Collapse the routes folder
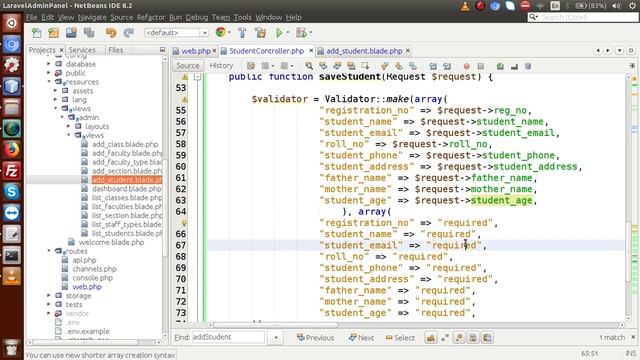This screenshot has width=640, height=360. point(49,251)
